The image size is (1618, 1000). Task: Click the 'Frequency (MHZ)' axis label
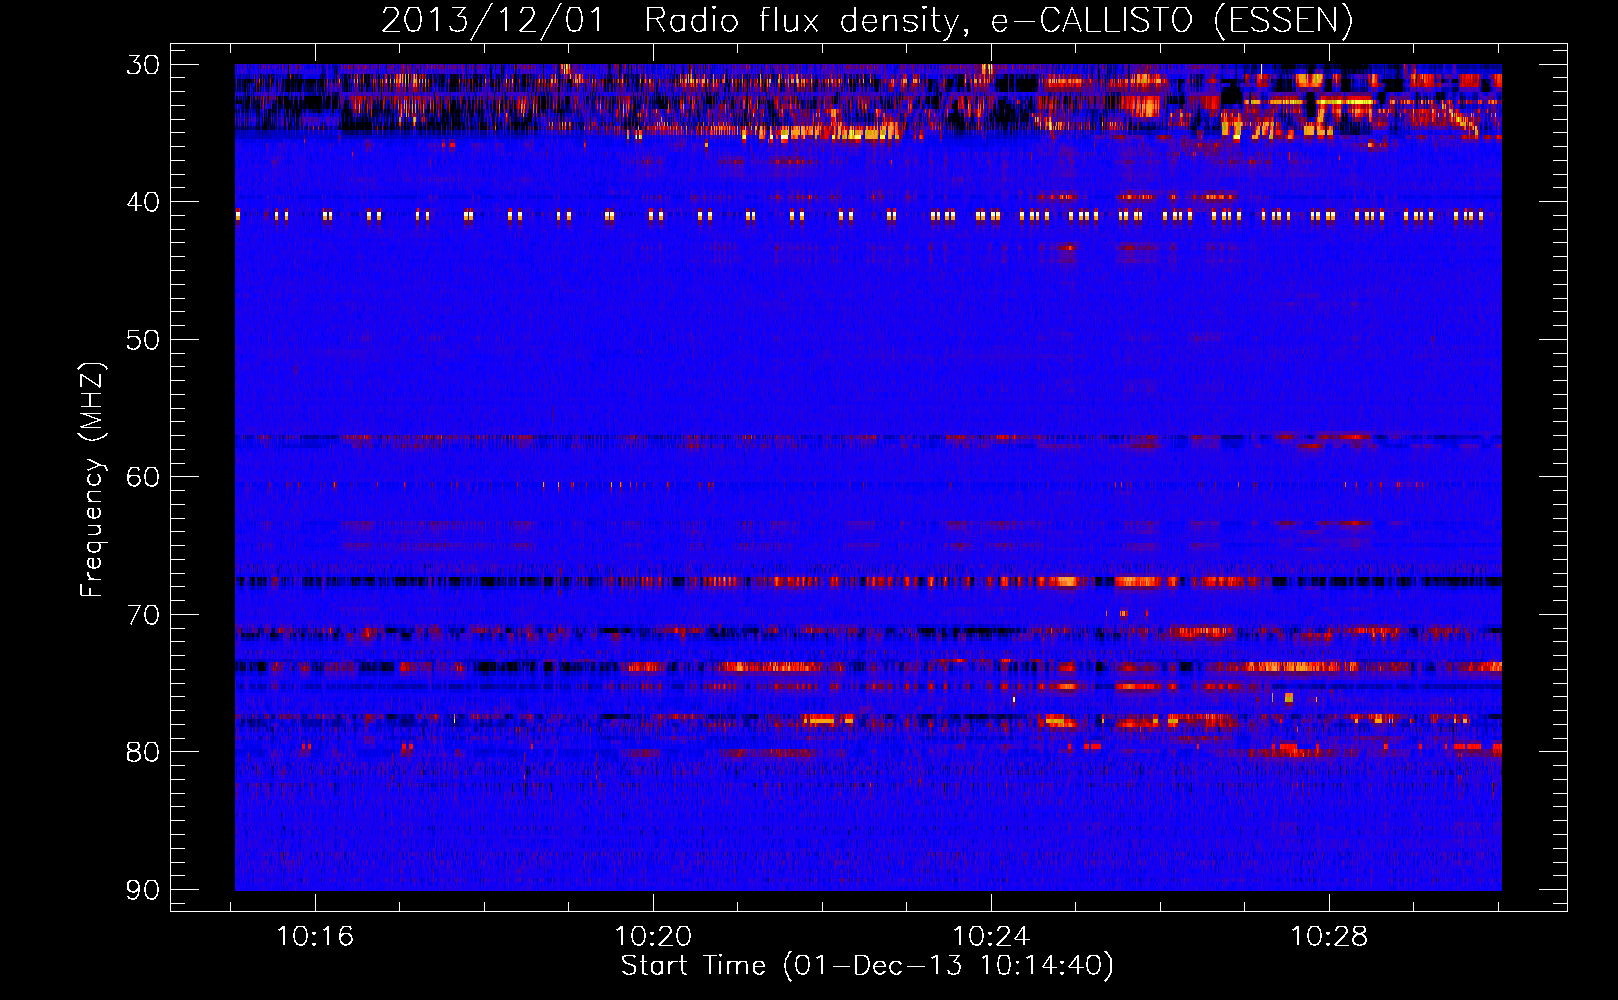click(92, 480)
